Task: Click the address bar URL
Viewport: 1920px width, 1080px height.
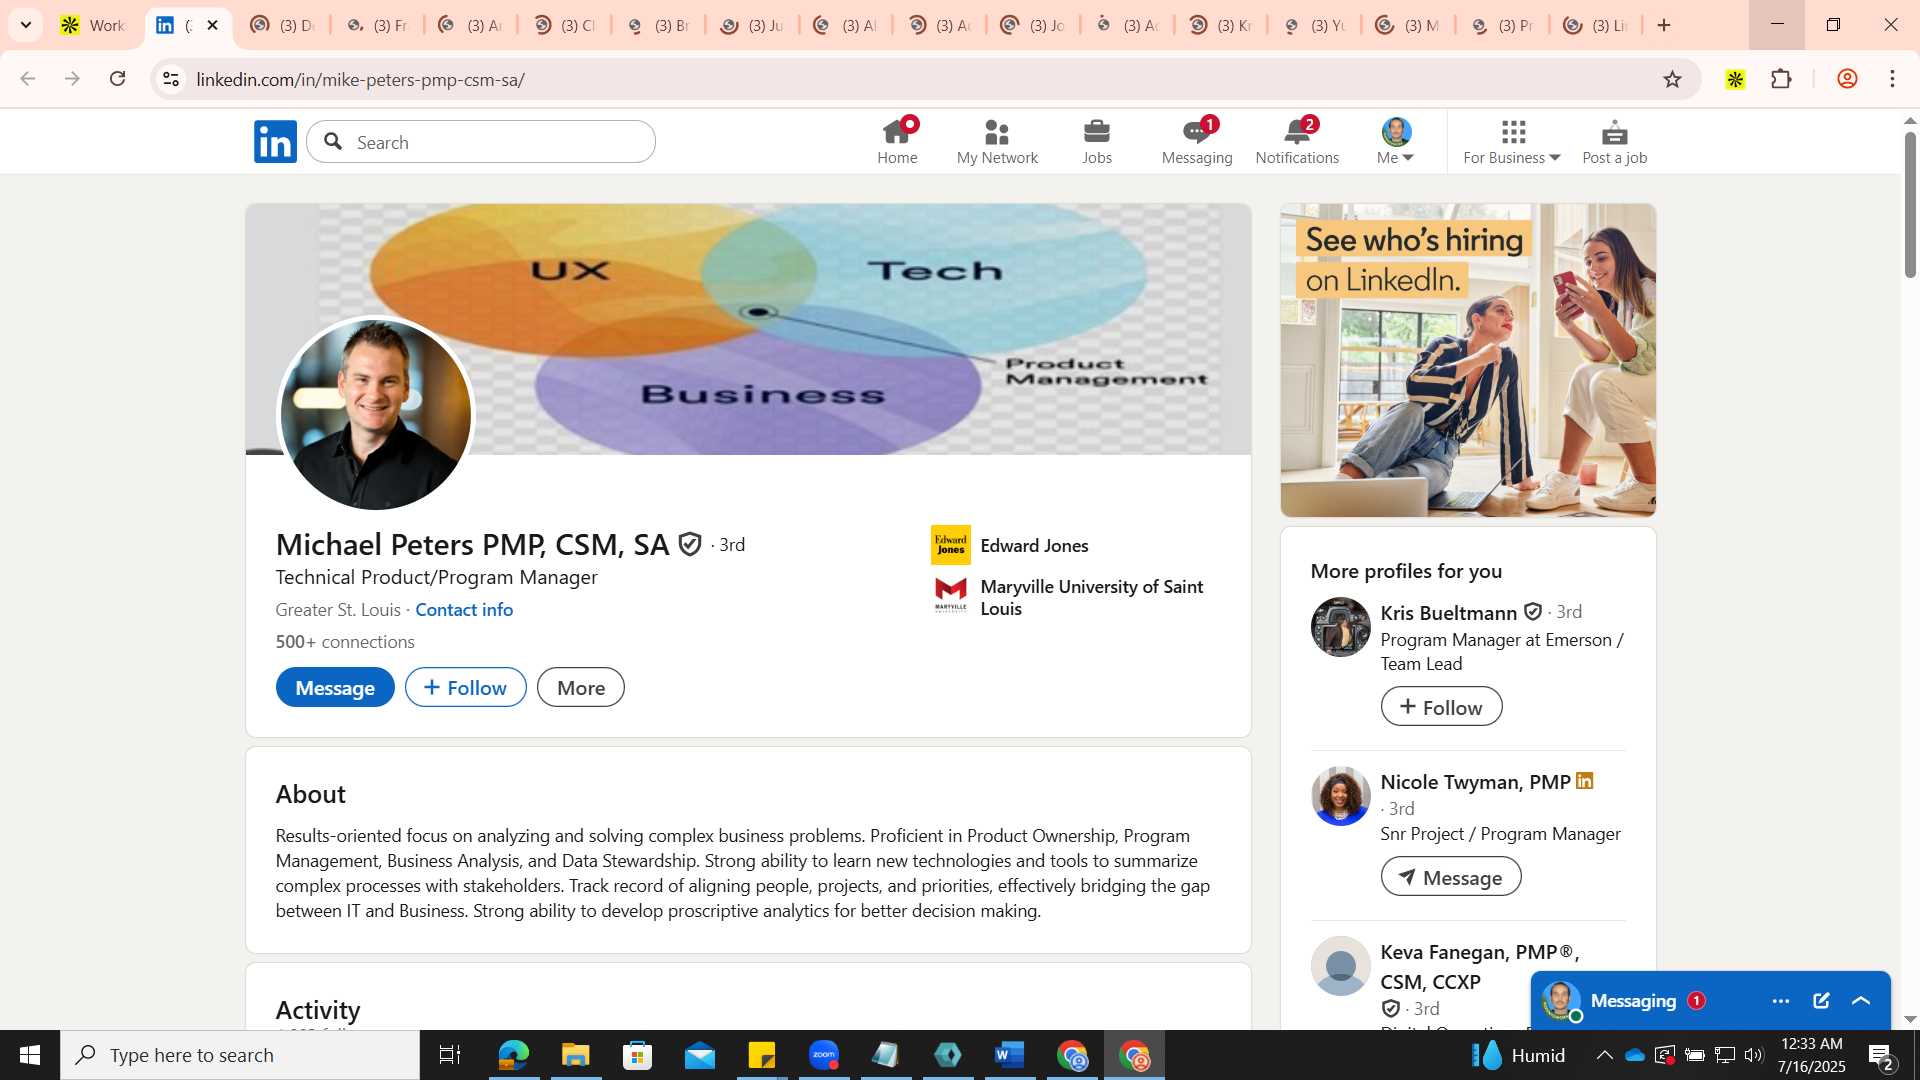Action: click(360, 79)
